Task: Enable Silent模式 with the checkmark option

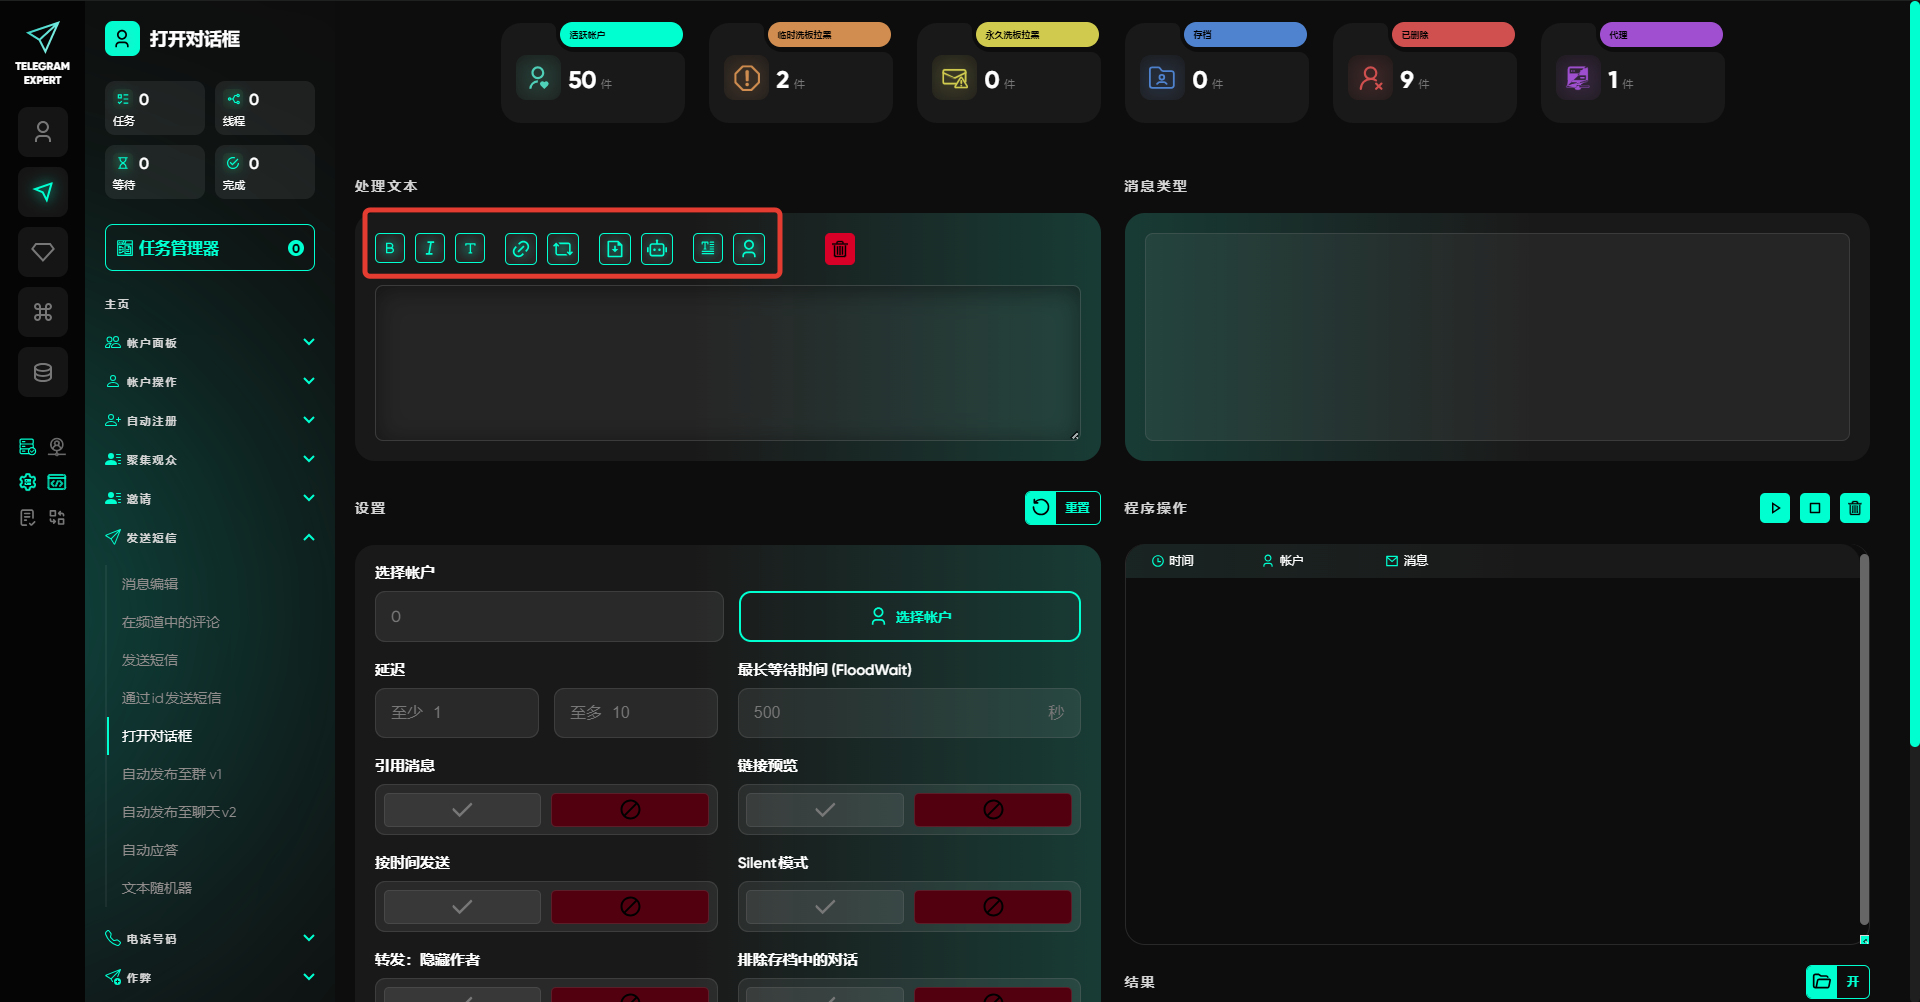Action: click(x=825, y=907)
